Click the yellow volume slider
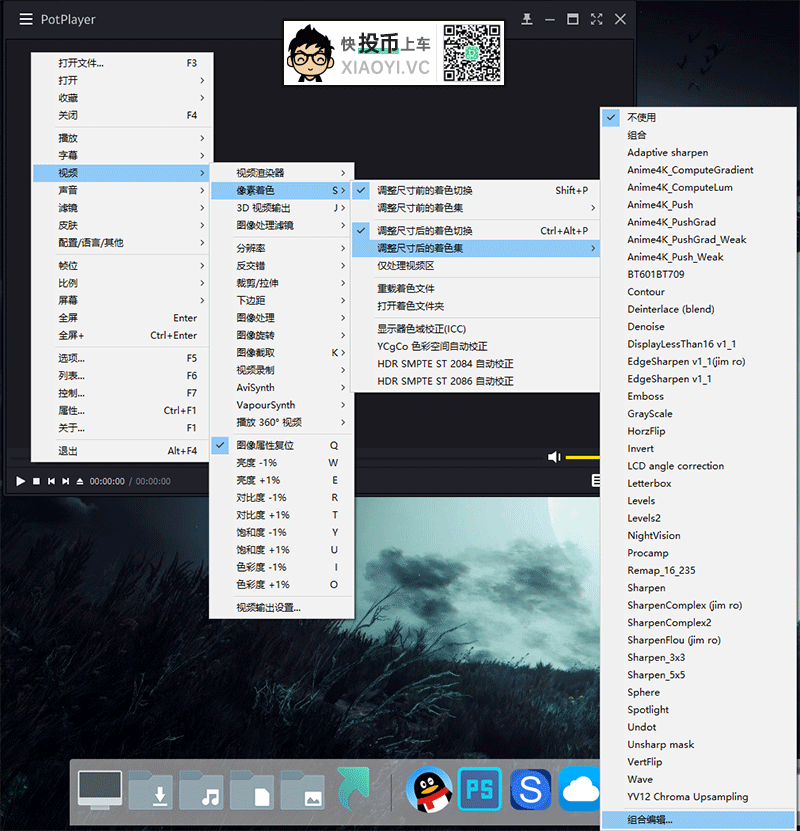Image resolution: width=800 pixels, height=831 pixels. [582, 457]
